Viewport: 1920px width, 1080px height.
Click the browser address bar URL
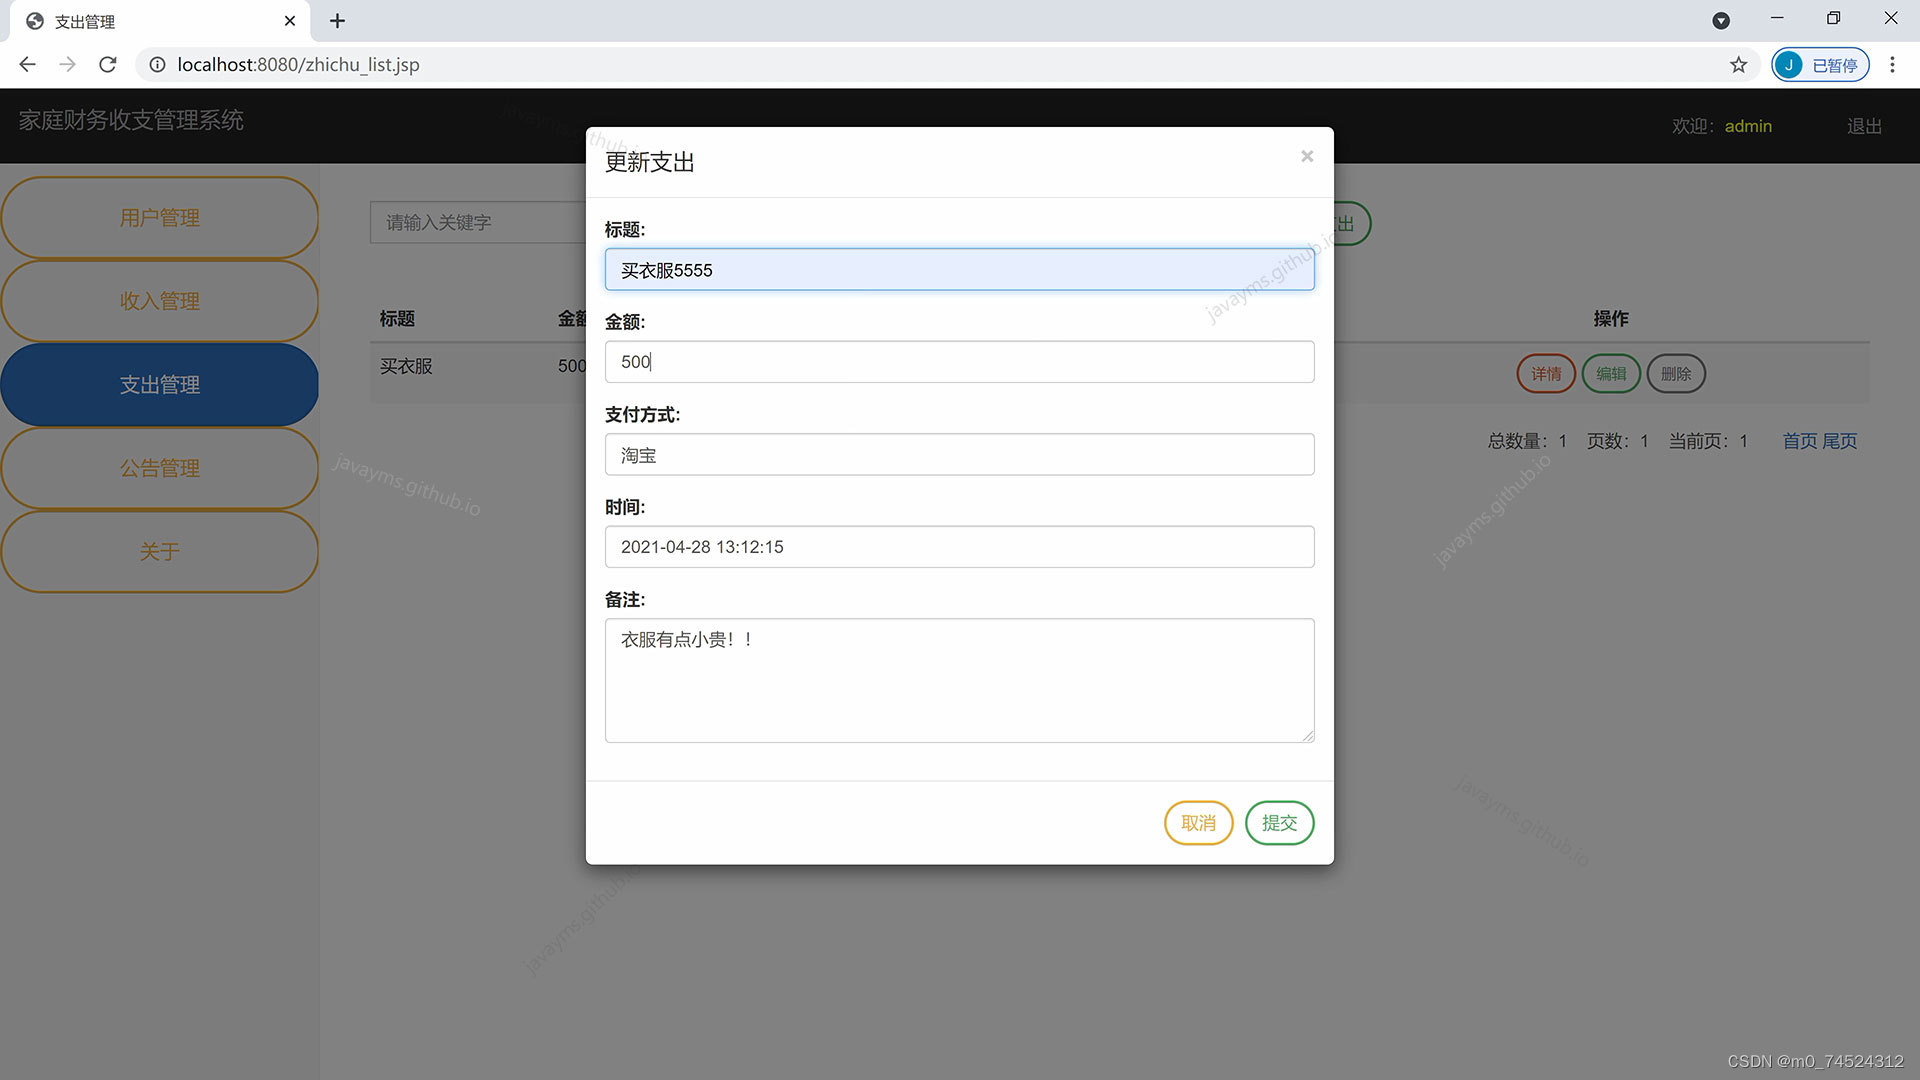[x=298, y=64]
